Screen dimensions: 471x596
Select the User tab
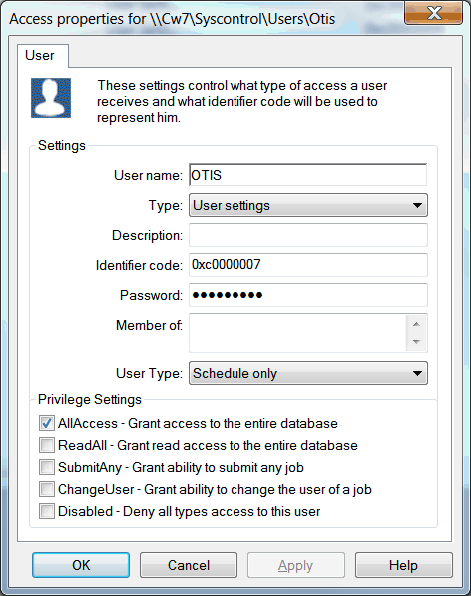pos(40,55)
